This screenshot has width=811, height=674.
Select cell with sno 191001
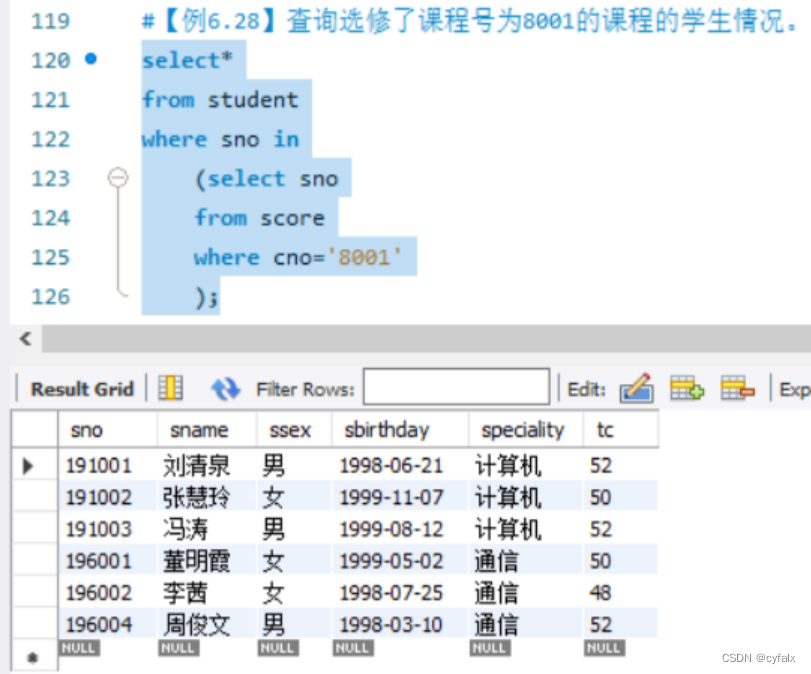pos(107,465)
